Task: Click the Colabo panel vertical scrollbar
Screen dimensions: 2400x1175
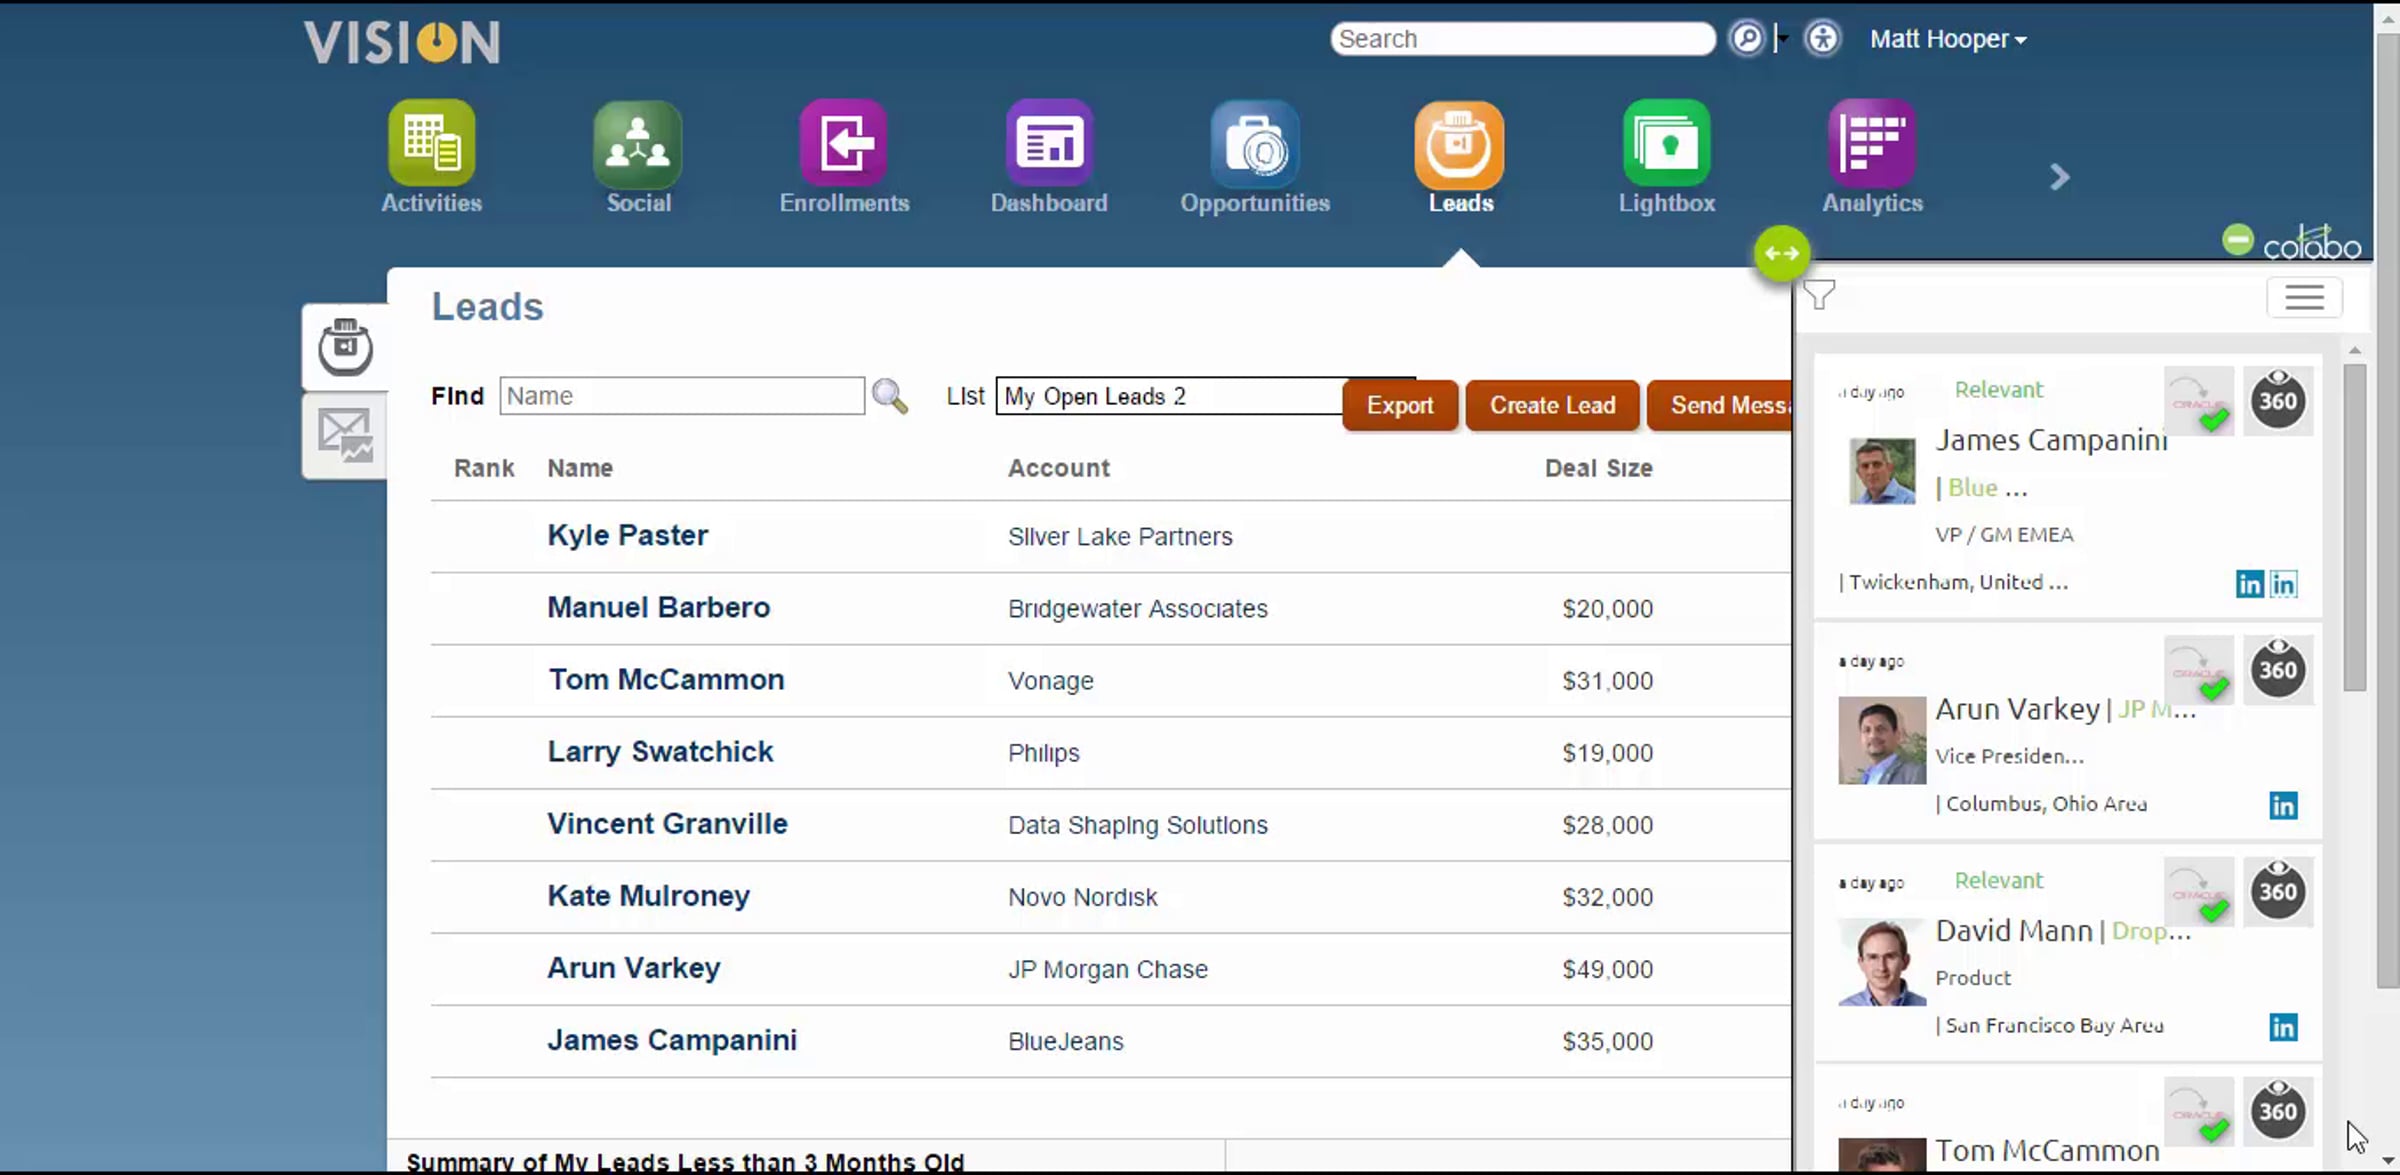Action: pos(2355,527)
